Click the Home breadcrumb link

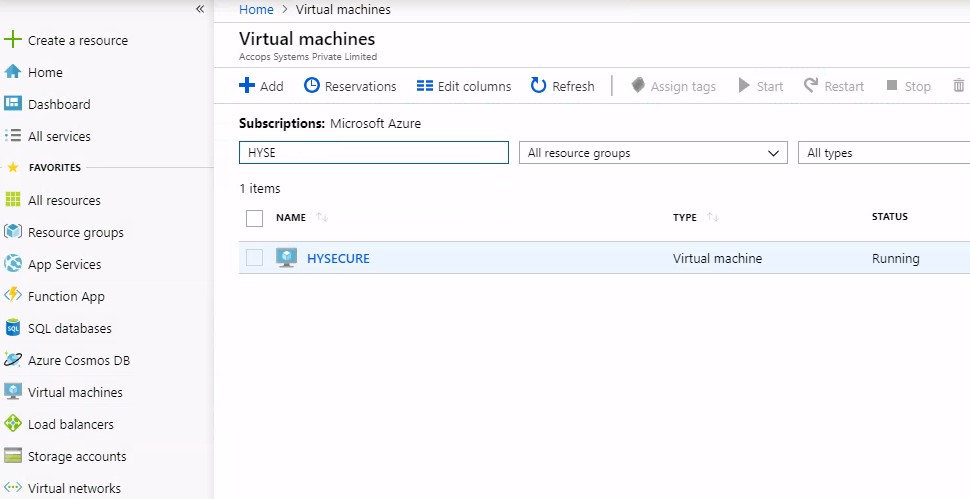coord(256,9)
